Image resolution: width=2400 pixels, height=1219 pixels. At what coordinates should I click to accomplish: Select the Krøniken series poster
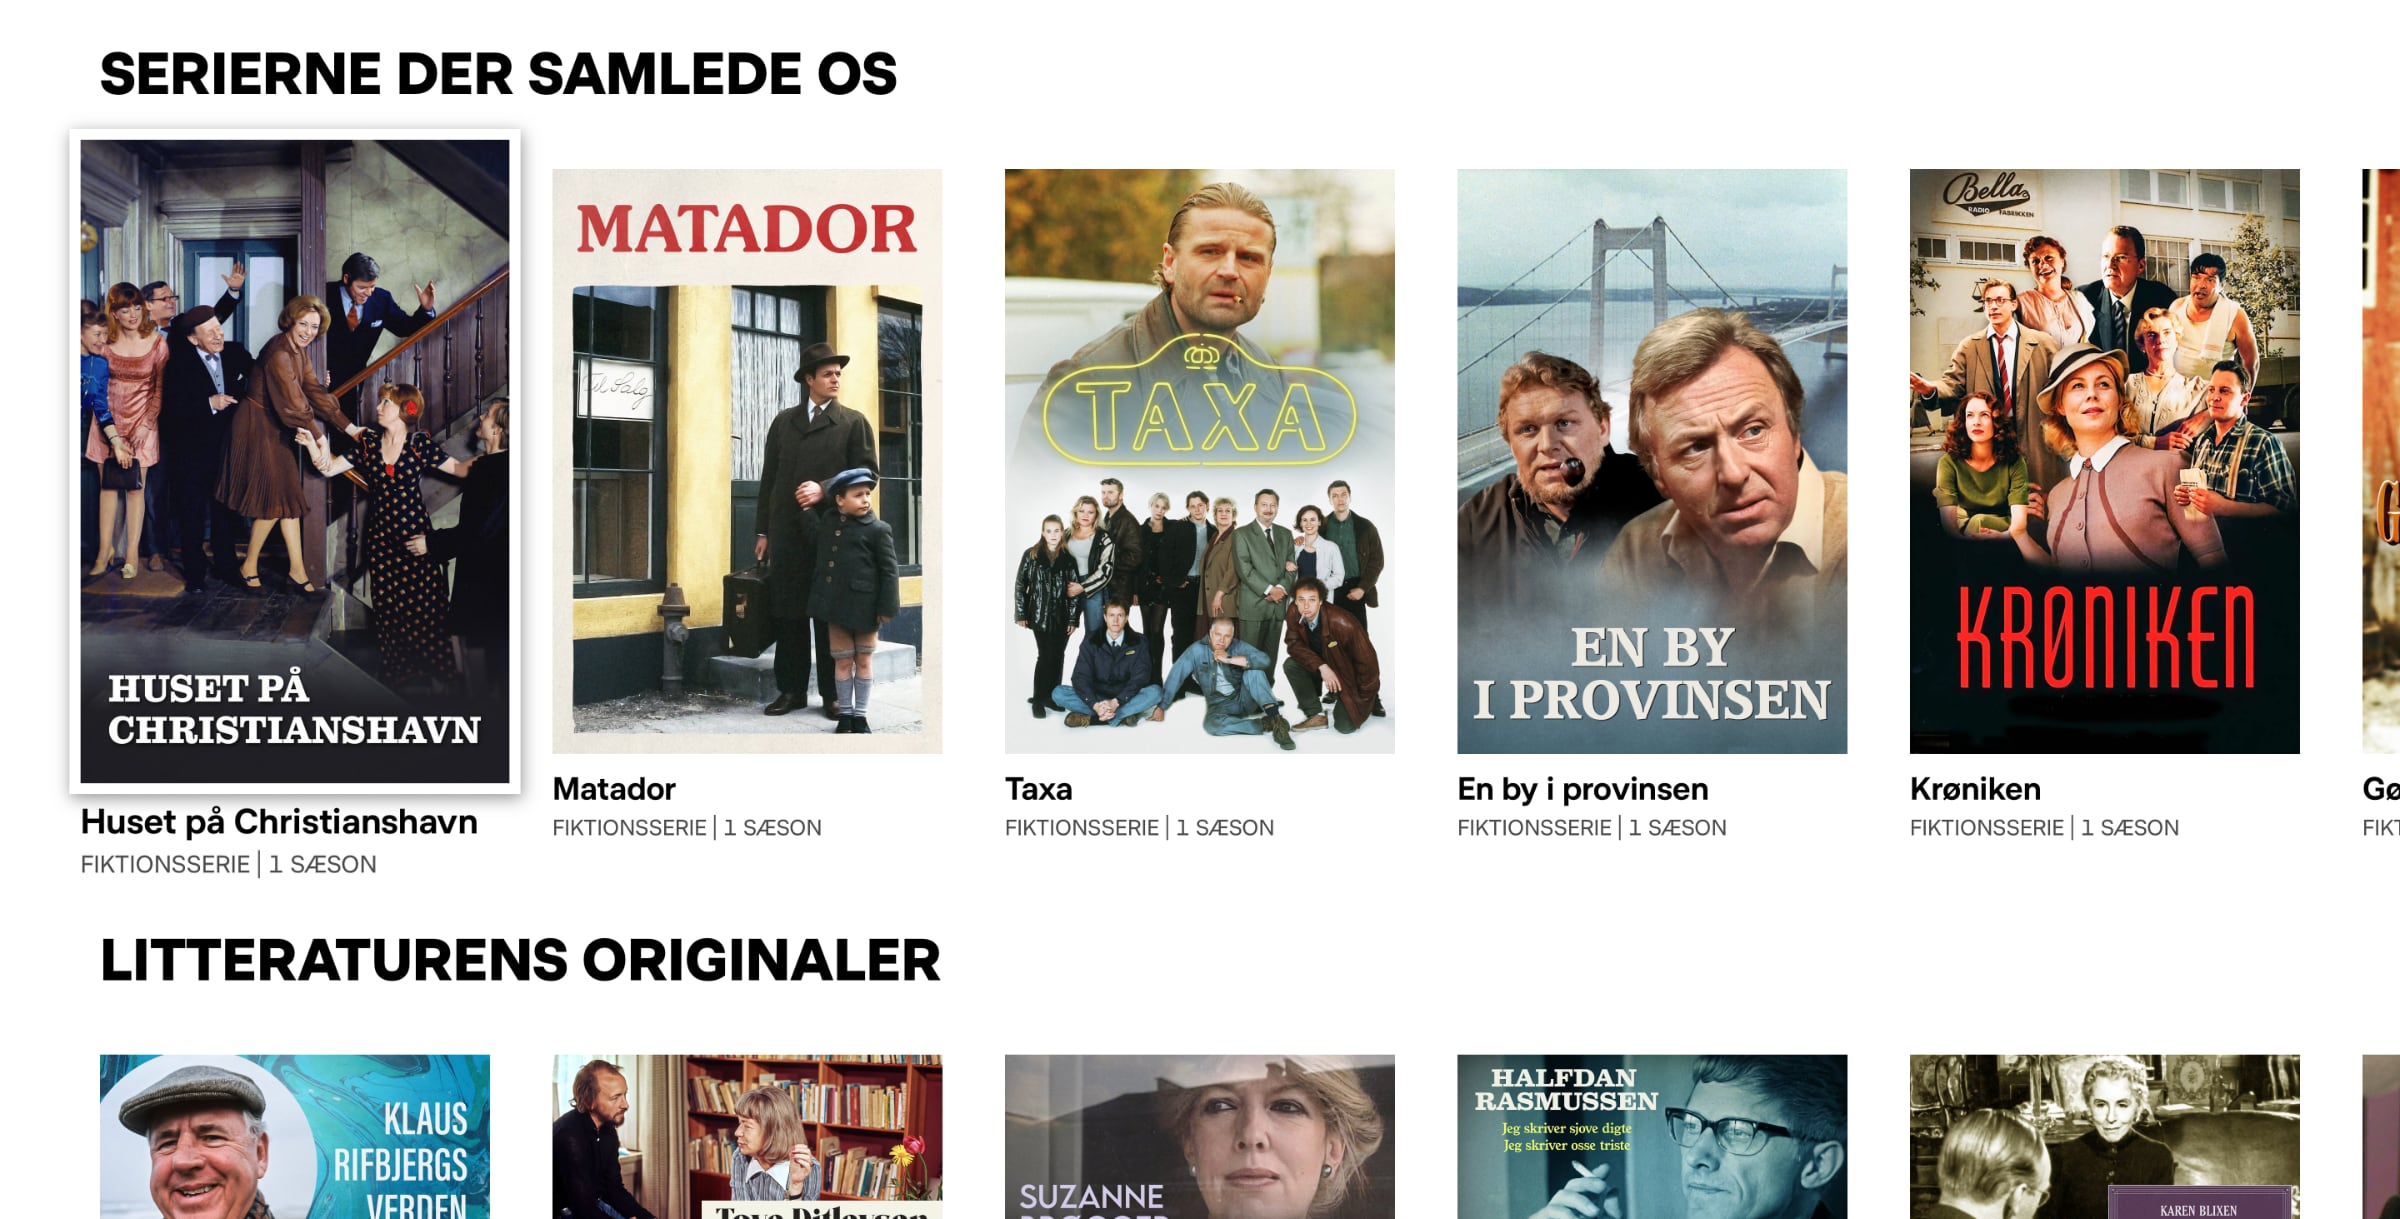pos(2104,461)
